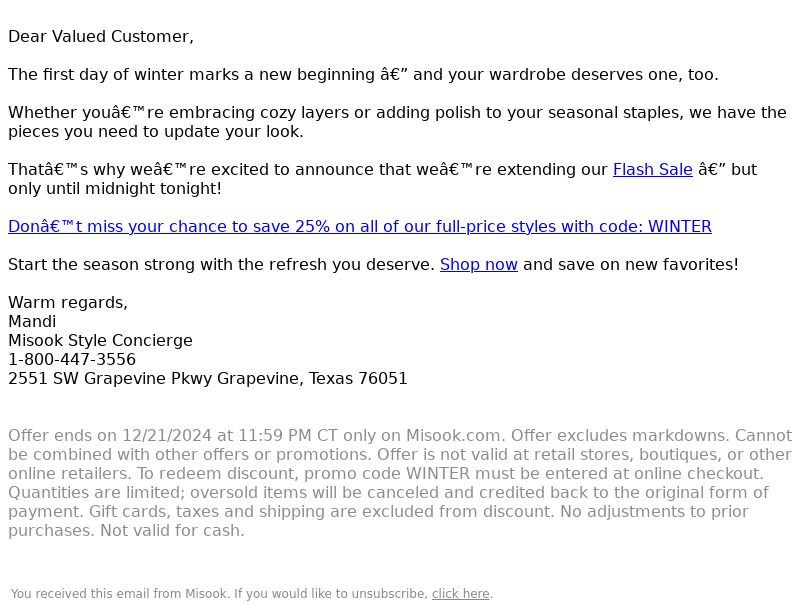
Task: Click the Start the season strong sentence
Action: 221,265
